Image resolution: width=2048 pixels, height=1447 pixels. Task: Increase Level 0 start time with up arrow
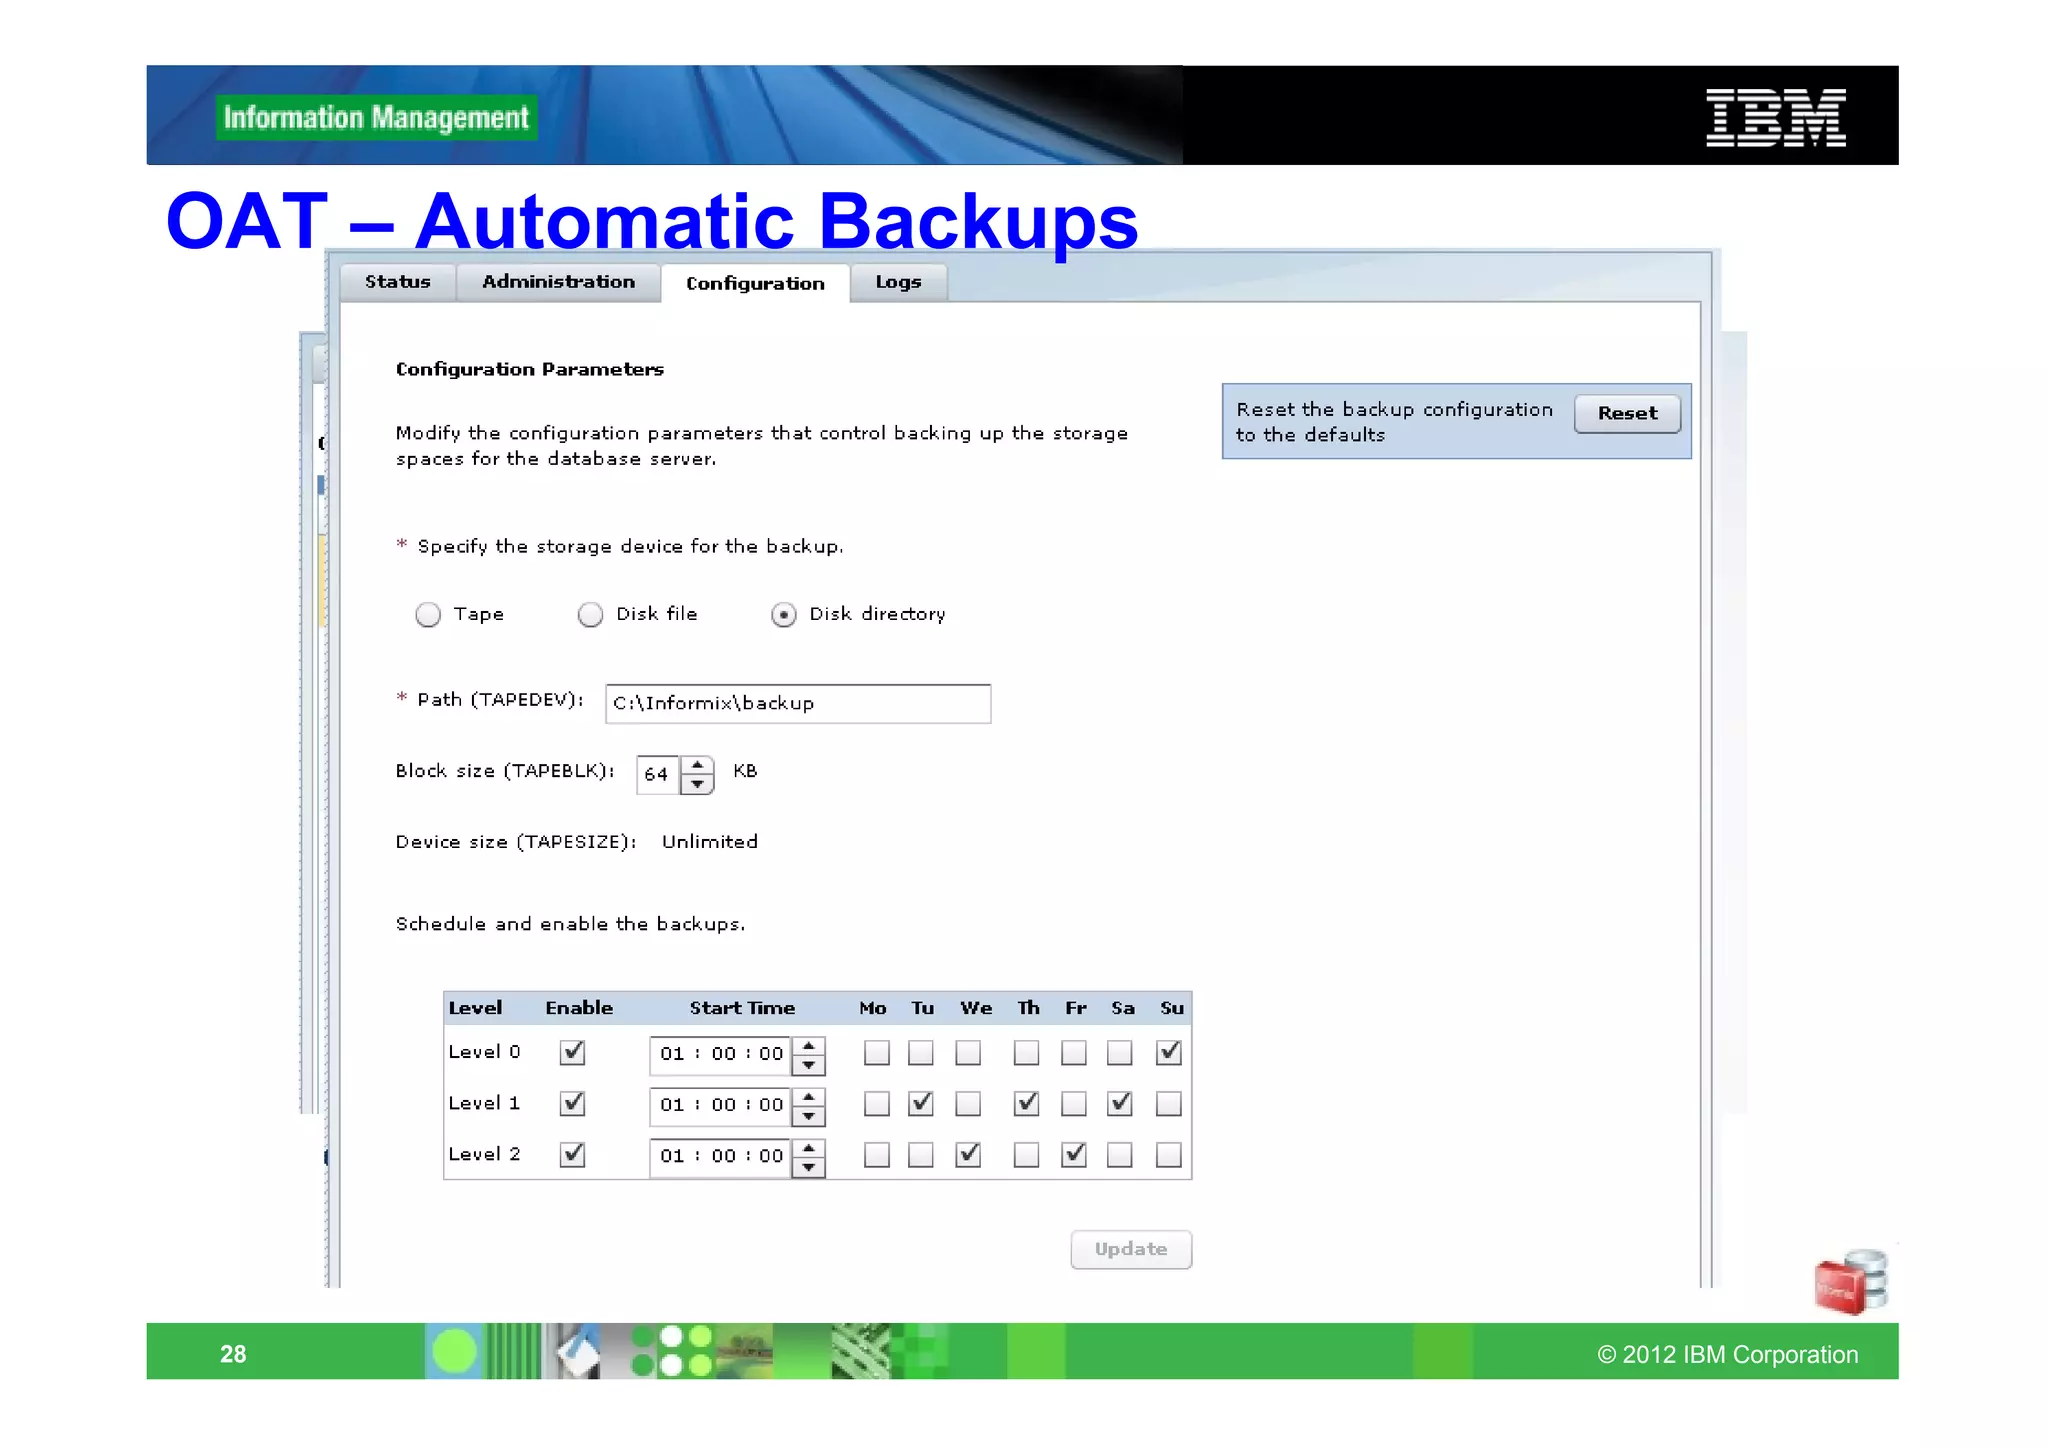point(808,1045)
